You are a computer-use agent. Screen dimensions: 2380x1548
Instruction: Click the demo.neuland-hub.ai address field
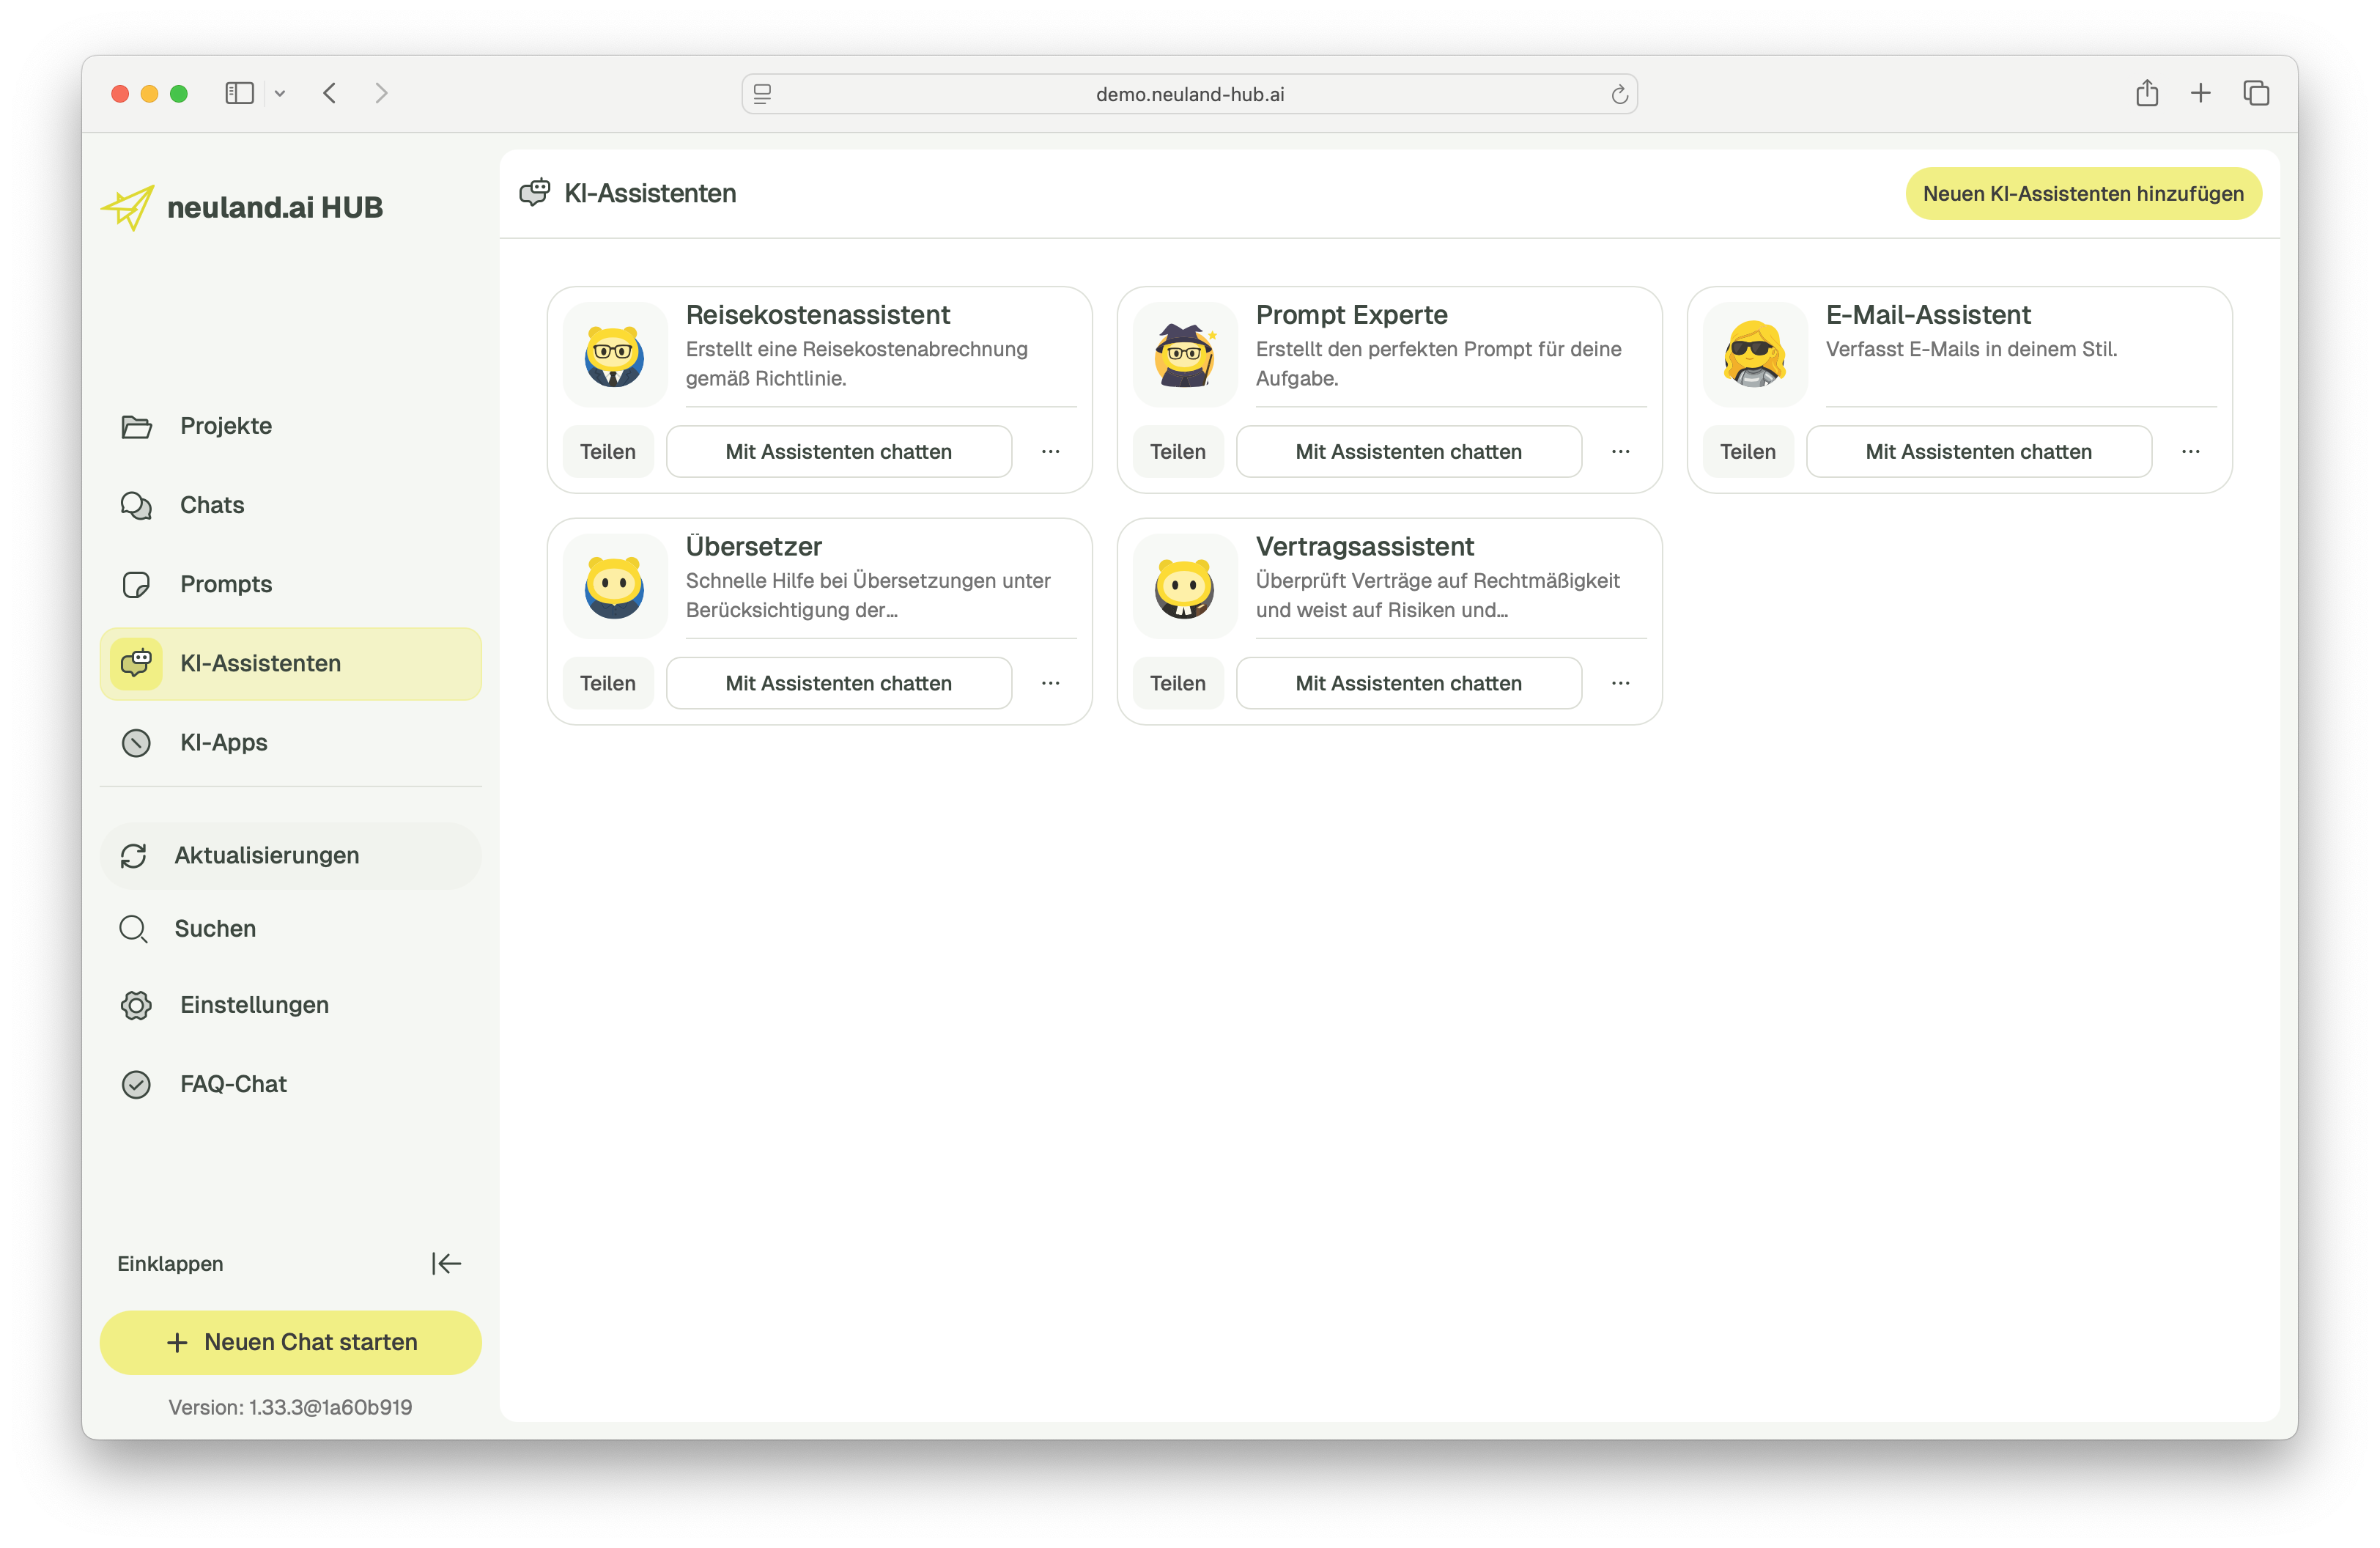(1189, 94)
